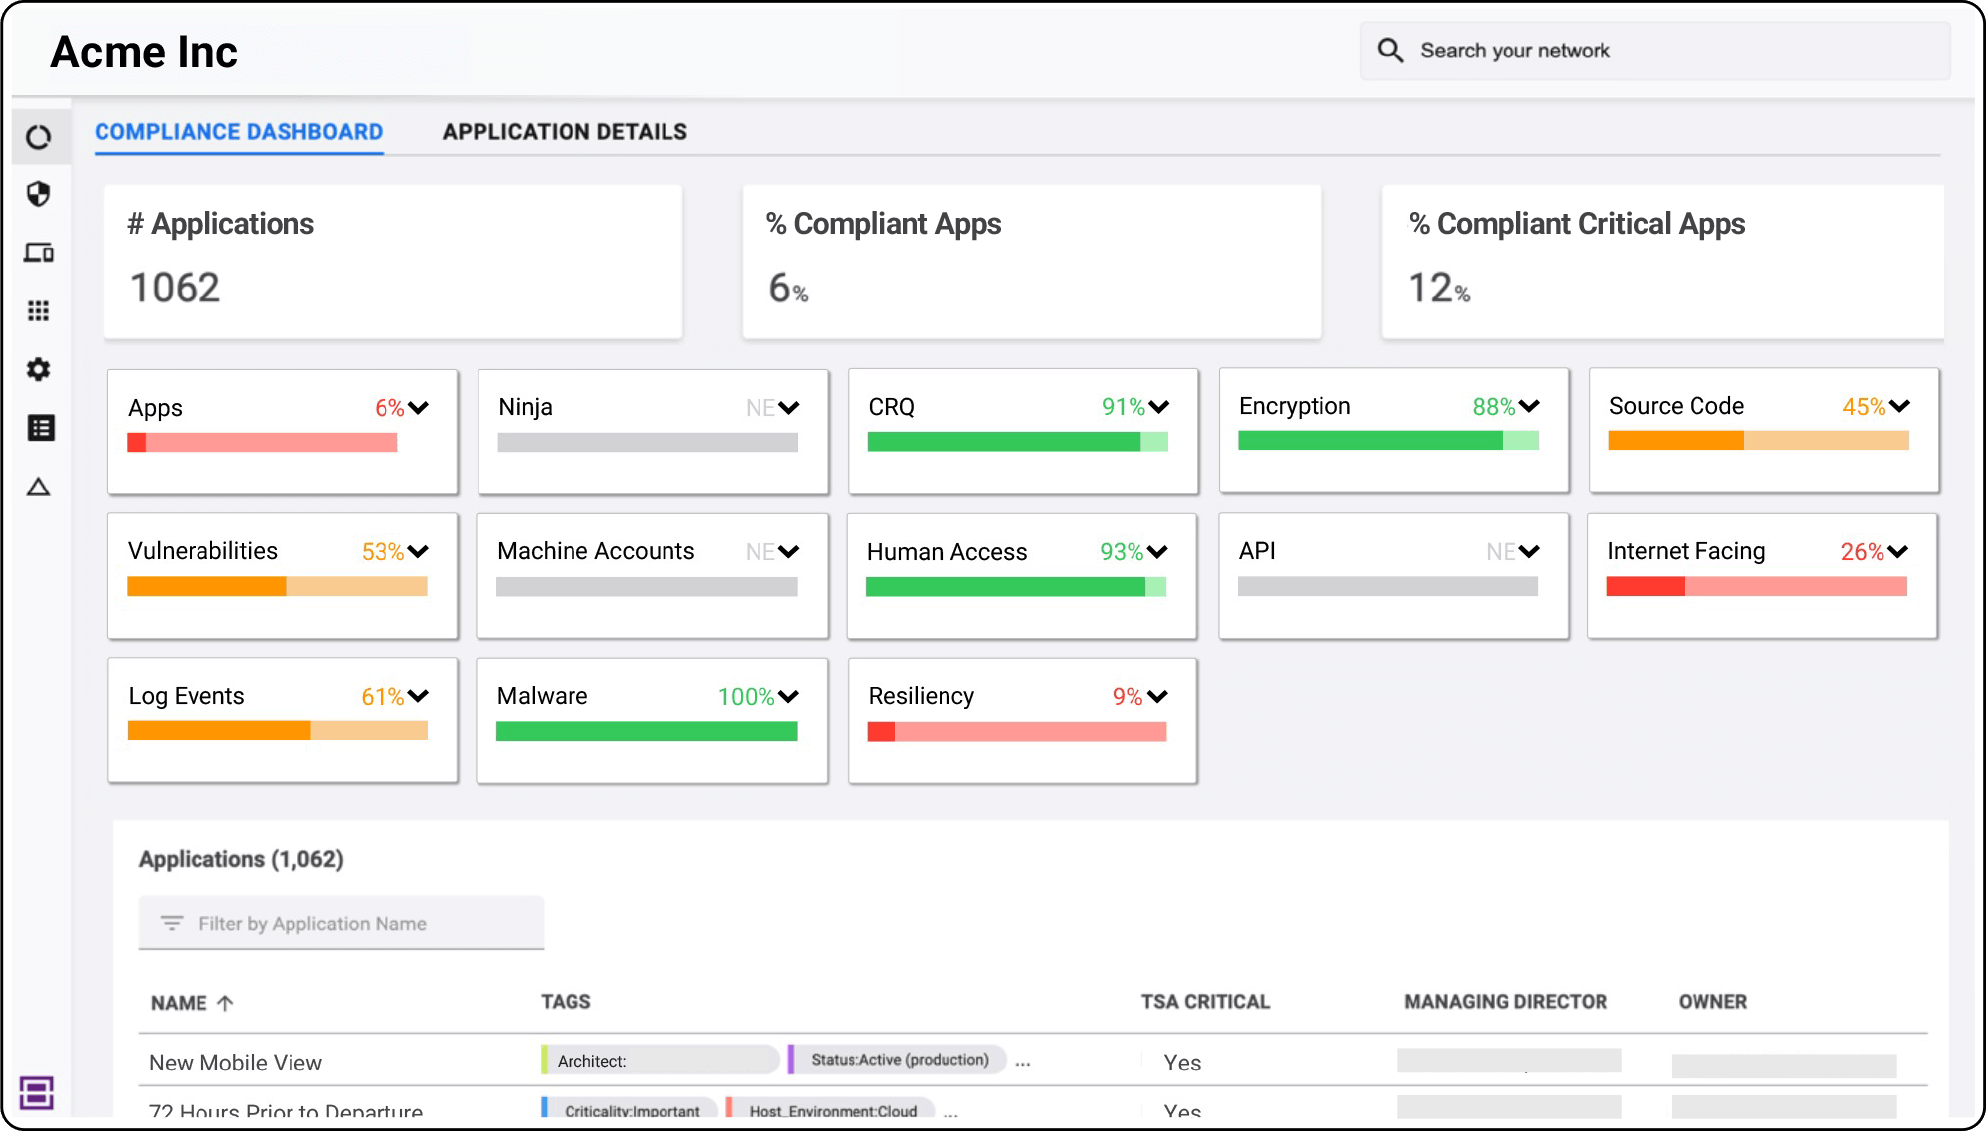Image resolution: width=1986 pixels, height=1131 pixels.
Task: Click the search magnifier icon
Action: click(1390, 50)
